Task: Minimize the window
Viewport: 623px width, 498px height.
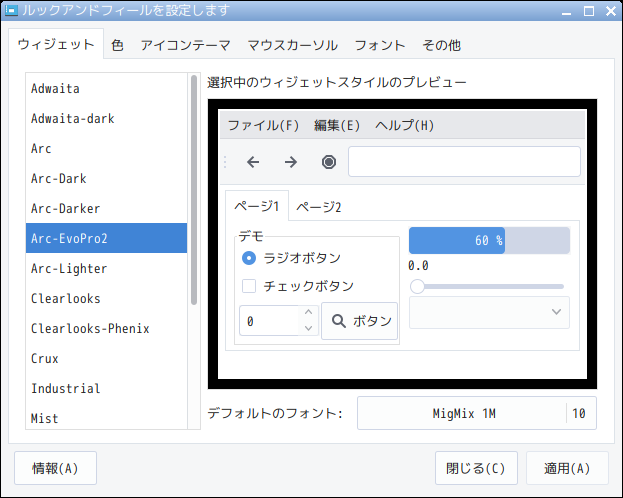Action: [567, 12]
